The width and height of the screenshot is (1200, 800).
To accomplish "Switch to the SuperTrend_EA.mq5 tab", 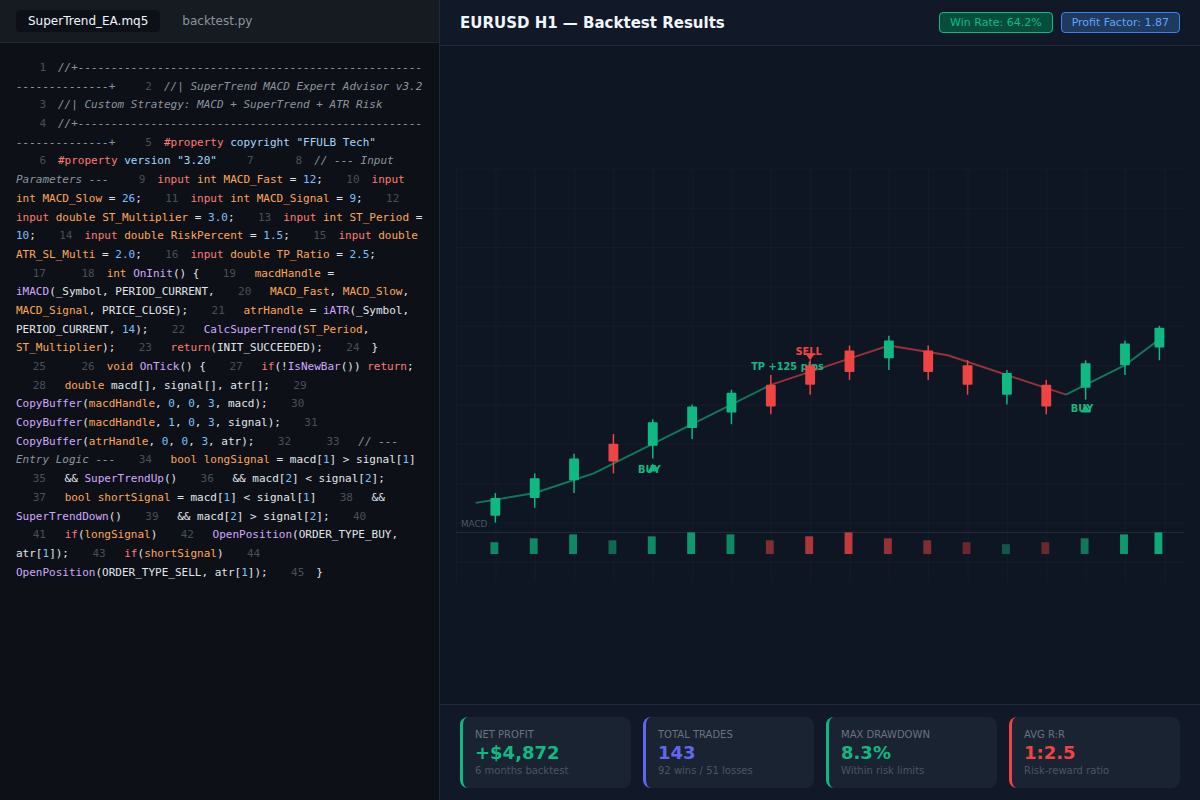I will click(88, 21).
